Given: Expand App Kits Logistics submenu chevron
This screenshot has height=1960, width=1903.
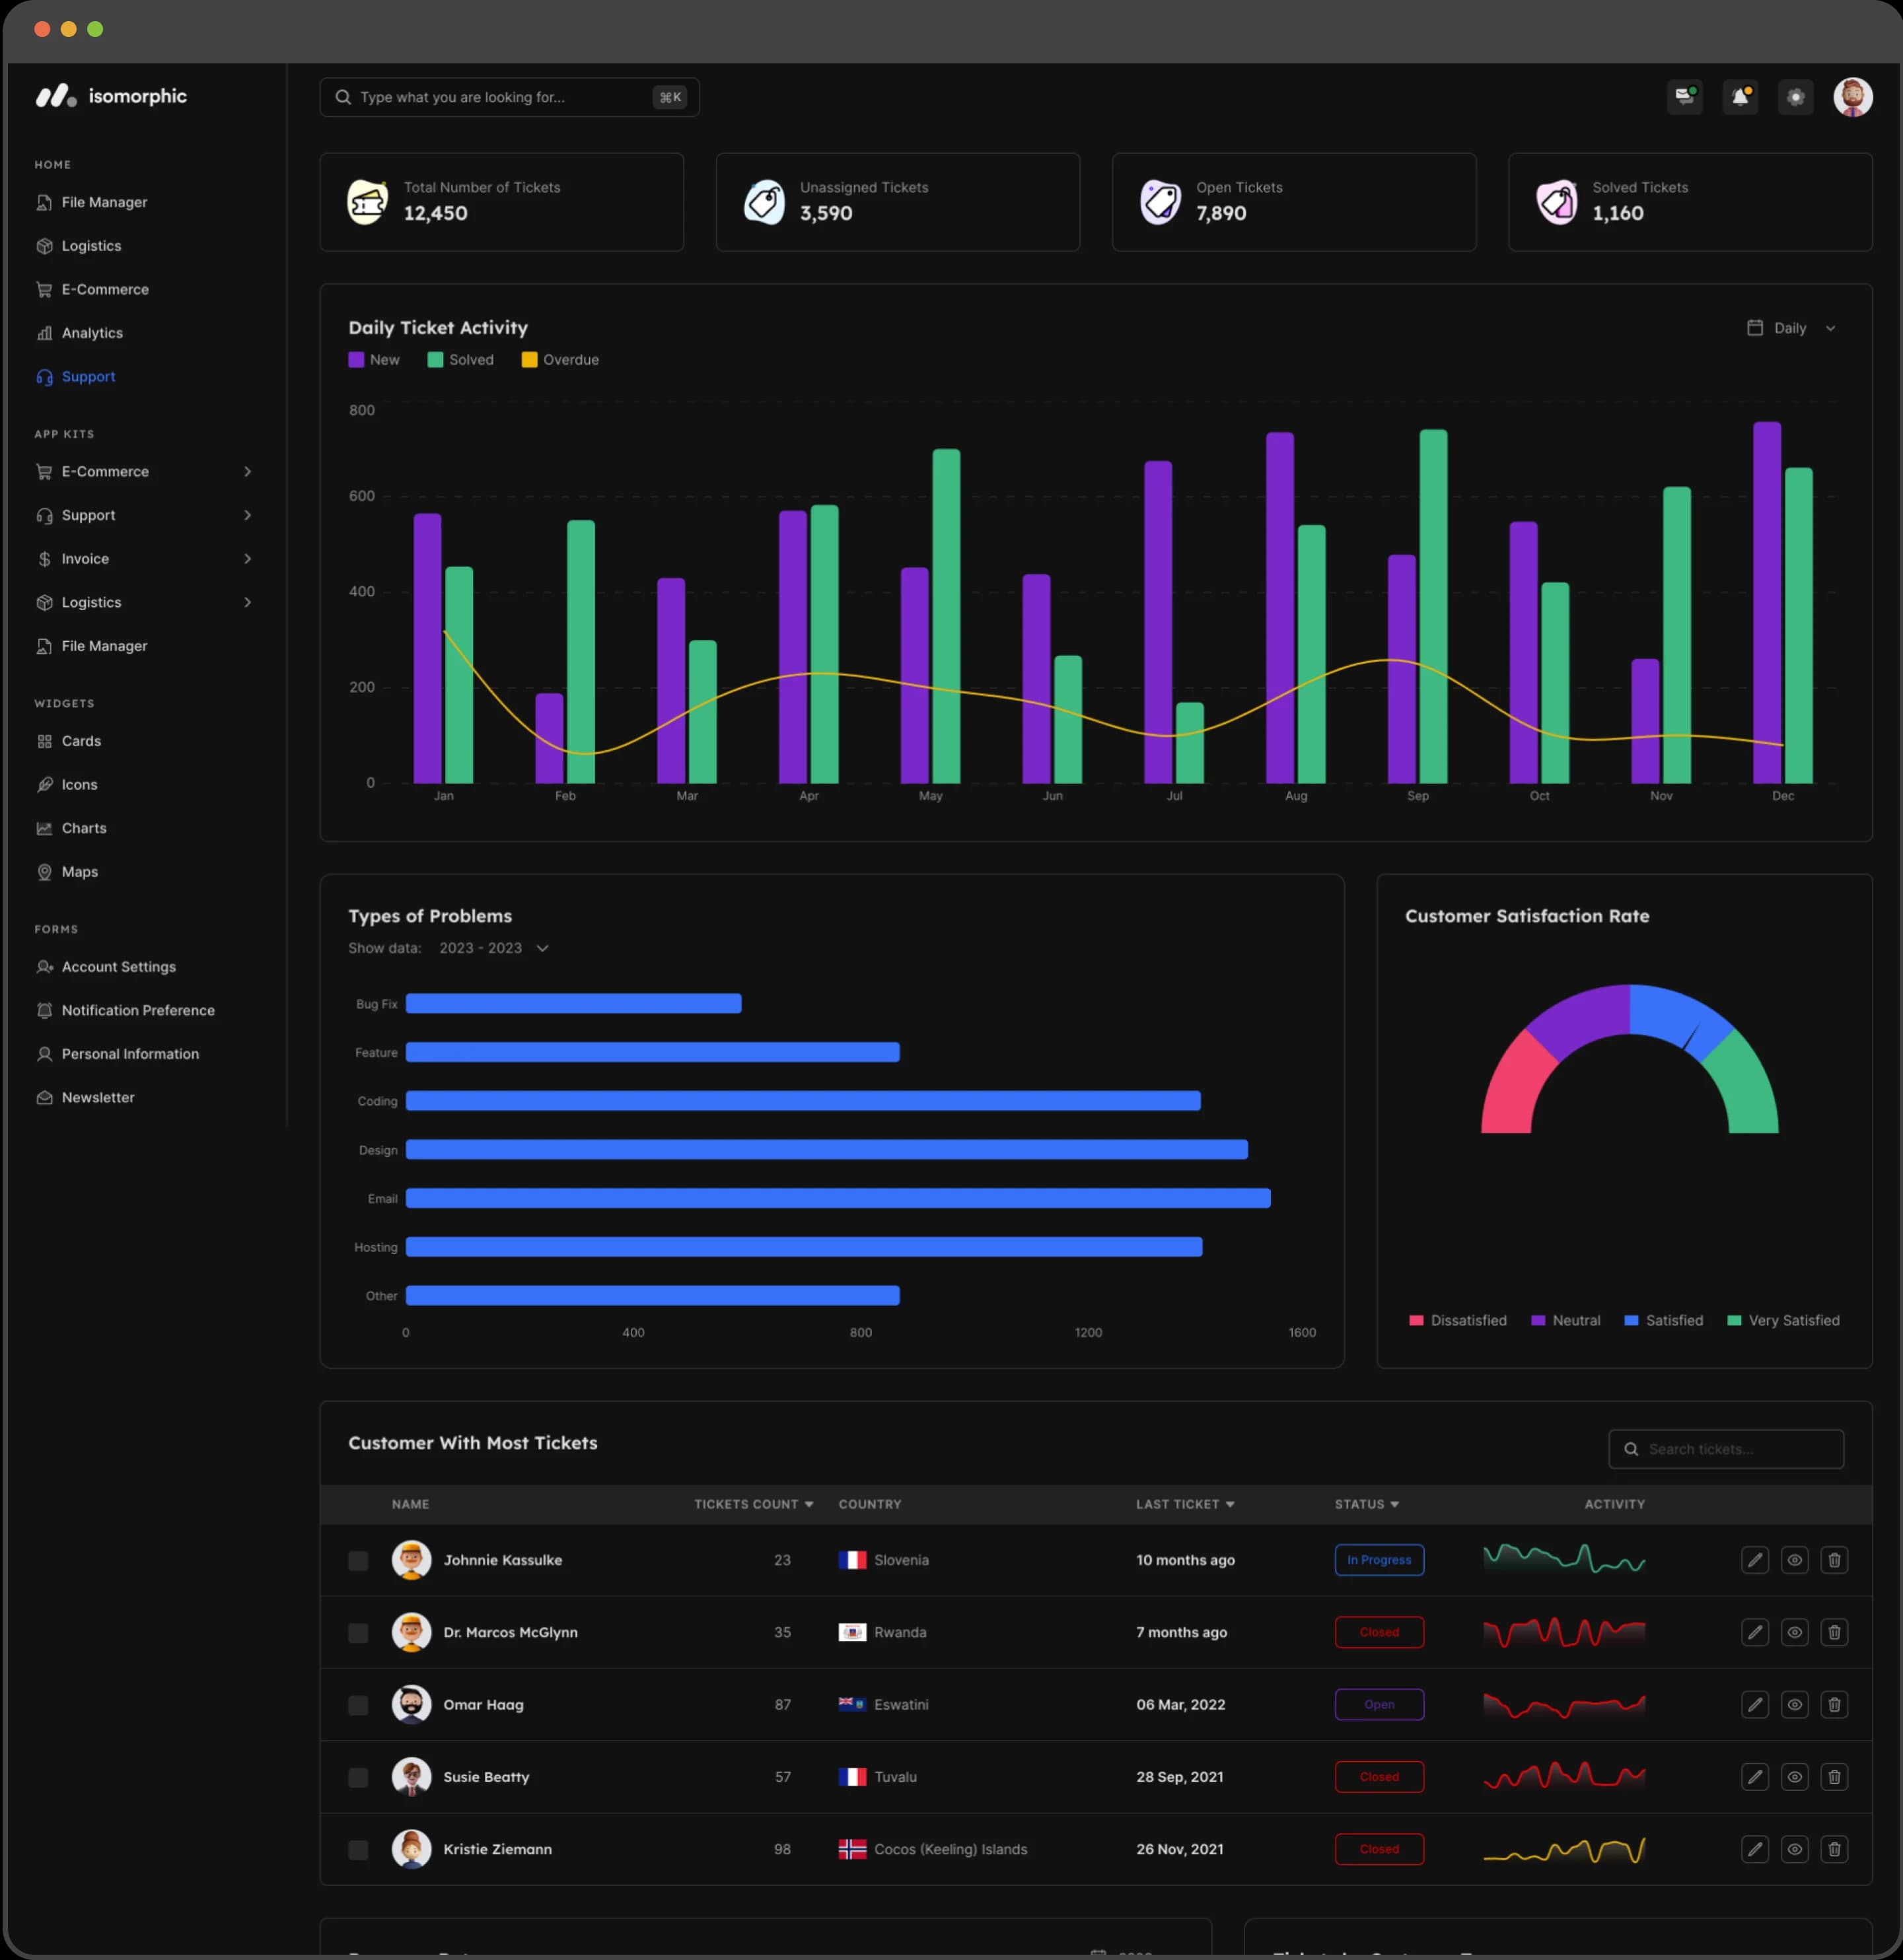Looking at the screenshot, I should [x=247, y=602].
